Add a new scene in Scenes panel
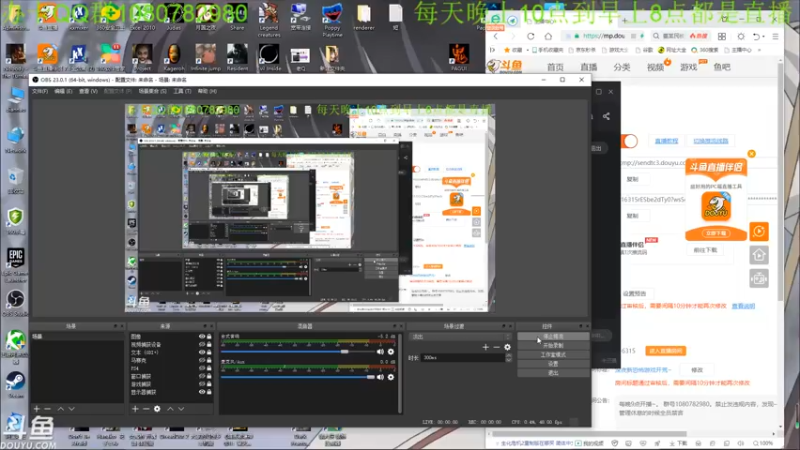Viewport: 800px width, 450px height. click(36, 409)
